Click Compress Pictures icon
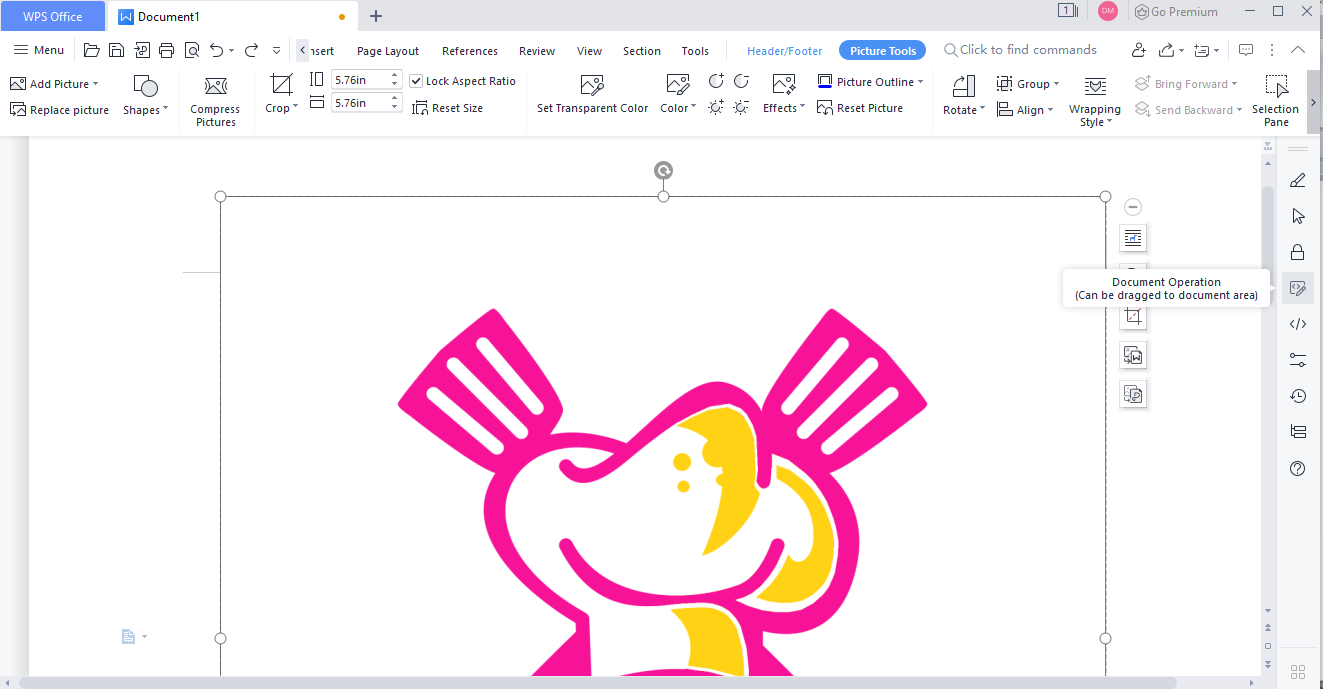The image size is (1323, 689). tap(215, 87)
